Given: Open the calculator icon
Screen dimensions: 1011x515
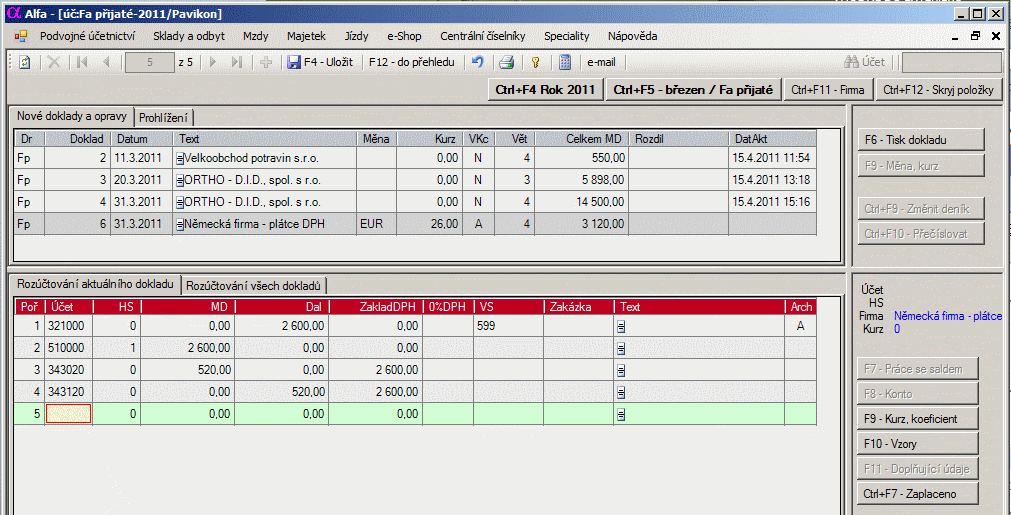Looking at the screenshot, I should [565, 63].
